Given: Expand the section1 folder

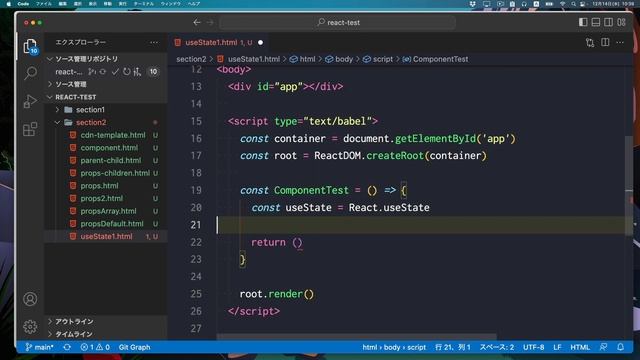Looking at the screenshot, I should pyautogui.click(x=106, y=110).
